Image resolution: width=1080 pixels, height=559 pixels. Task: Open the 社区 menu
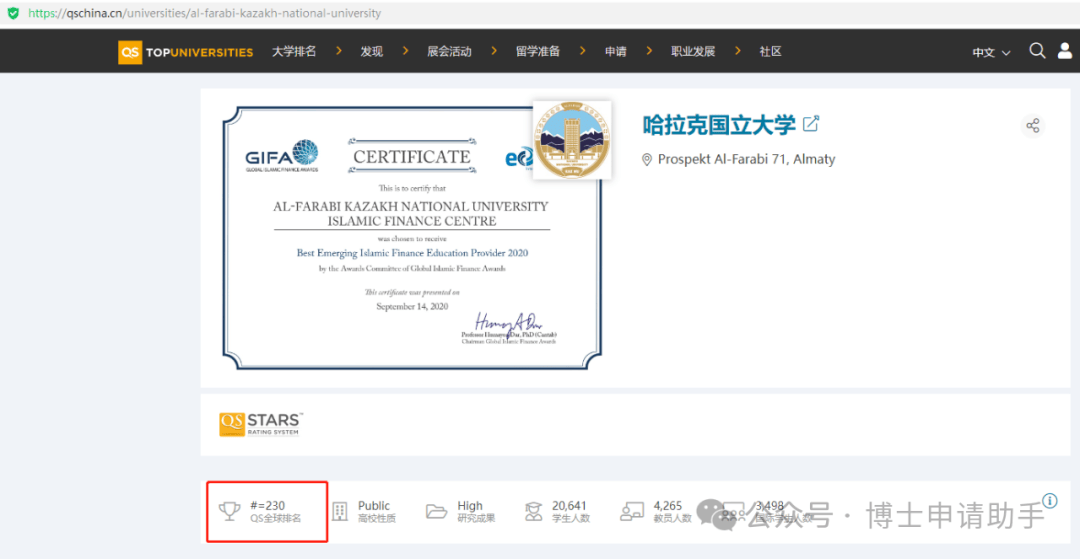(x=771, y=52)
